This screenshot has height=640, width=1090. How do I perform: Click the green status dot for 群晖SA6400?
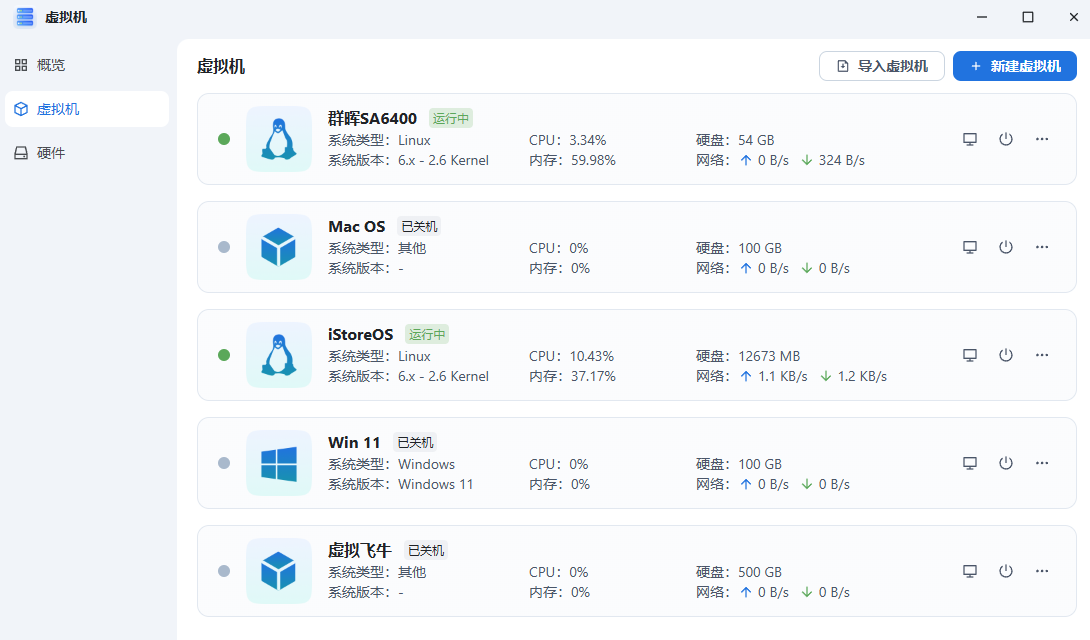224,139
